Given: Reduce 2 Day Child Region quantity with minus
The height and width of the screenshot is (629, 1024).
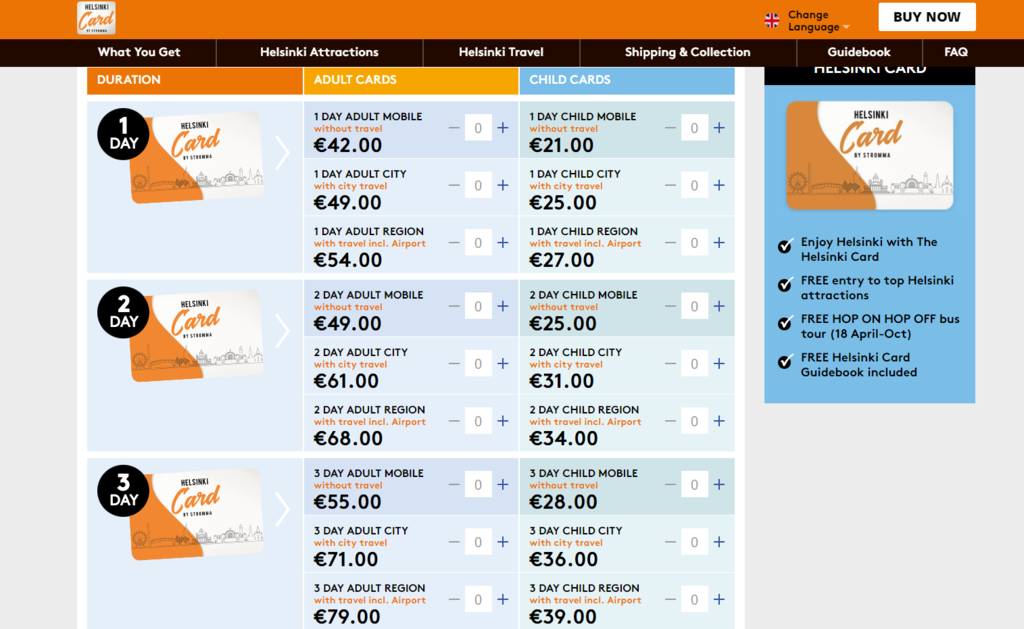Looking at the screenshot, I should (x=670, y=421).
